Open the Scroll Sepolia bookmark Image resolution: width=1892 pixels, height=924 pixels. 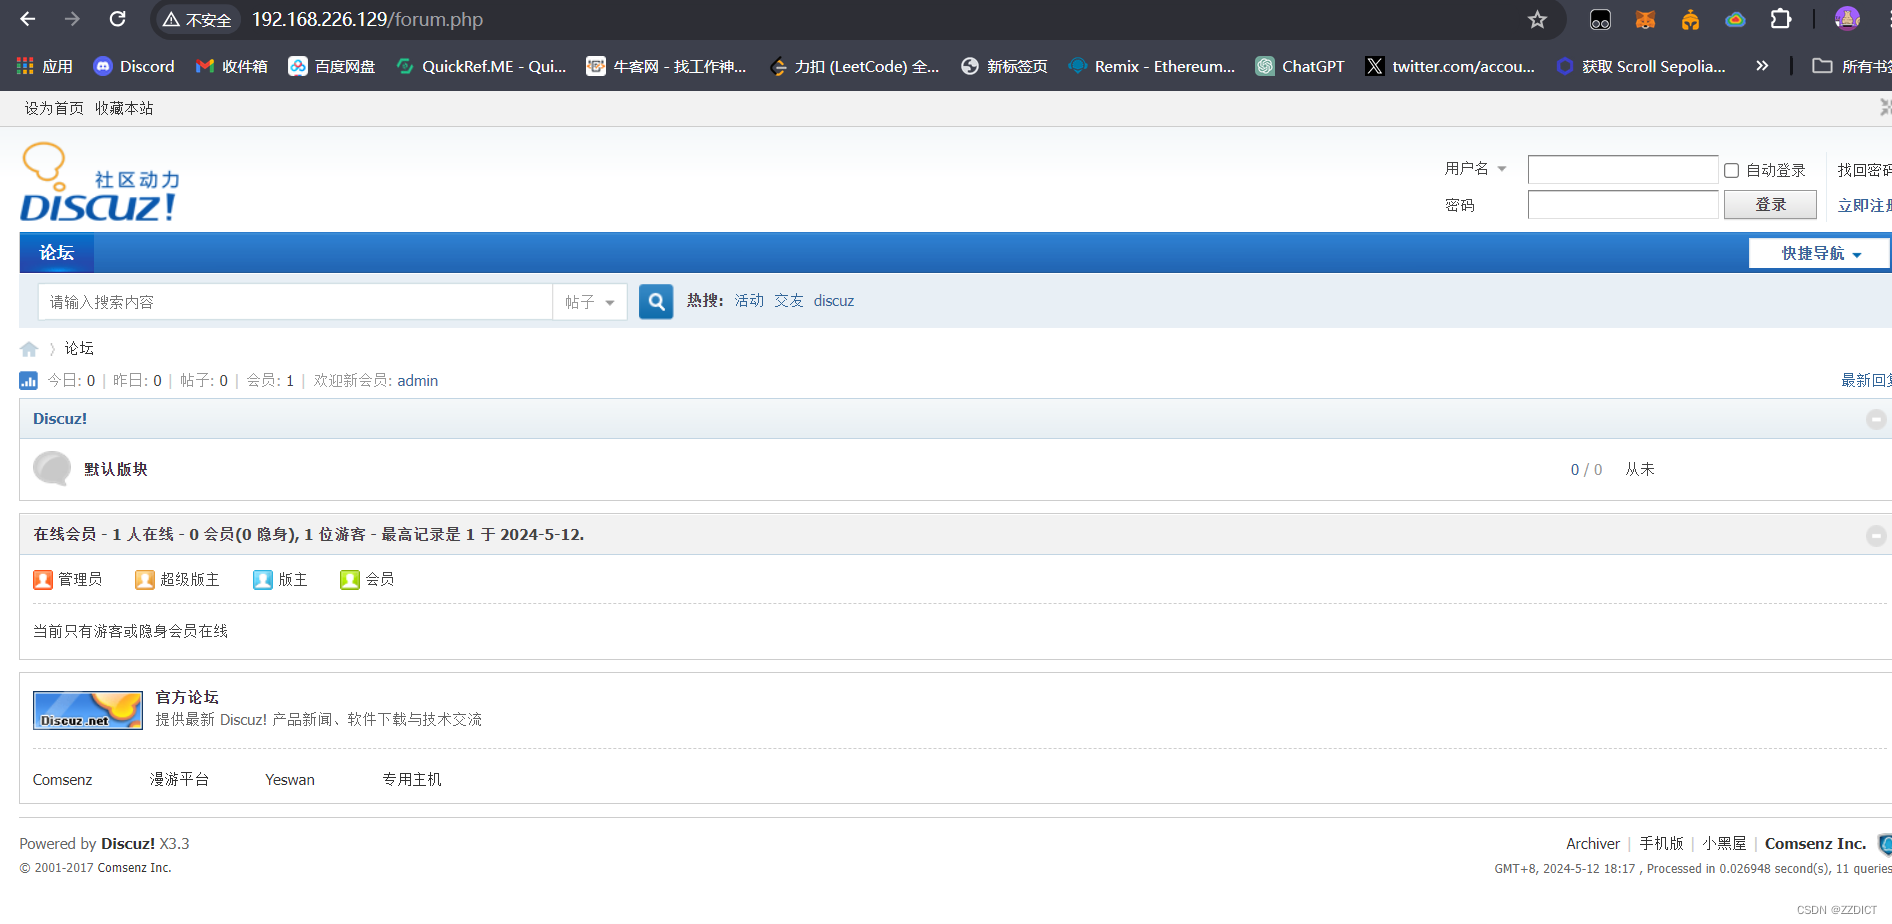tap(1642, 66)
